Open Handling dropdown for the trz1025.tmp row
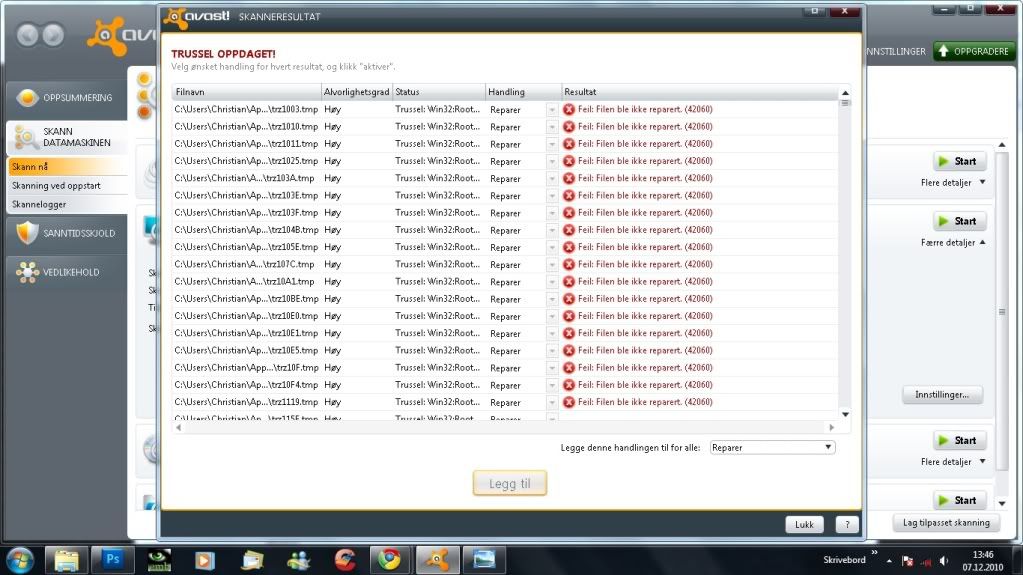The height and width of the screenshot is (575, 1023). [552, 161]
